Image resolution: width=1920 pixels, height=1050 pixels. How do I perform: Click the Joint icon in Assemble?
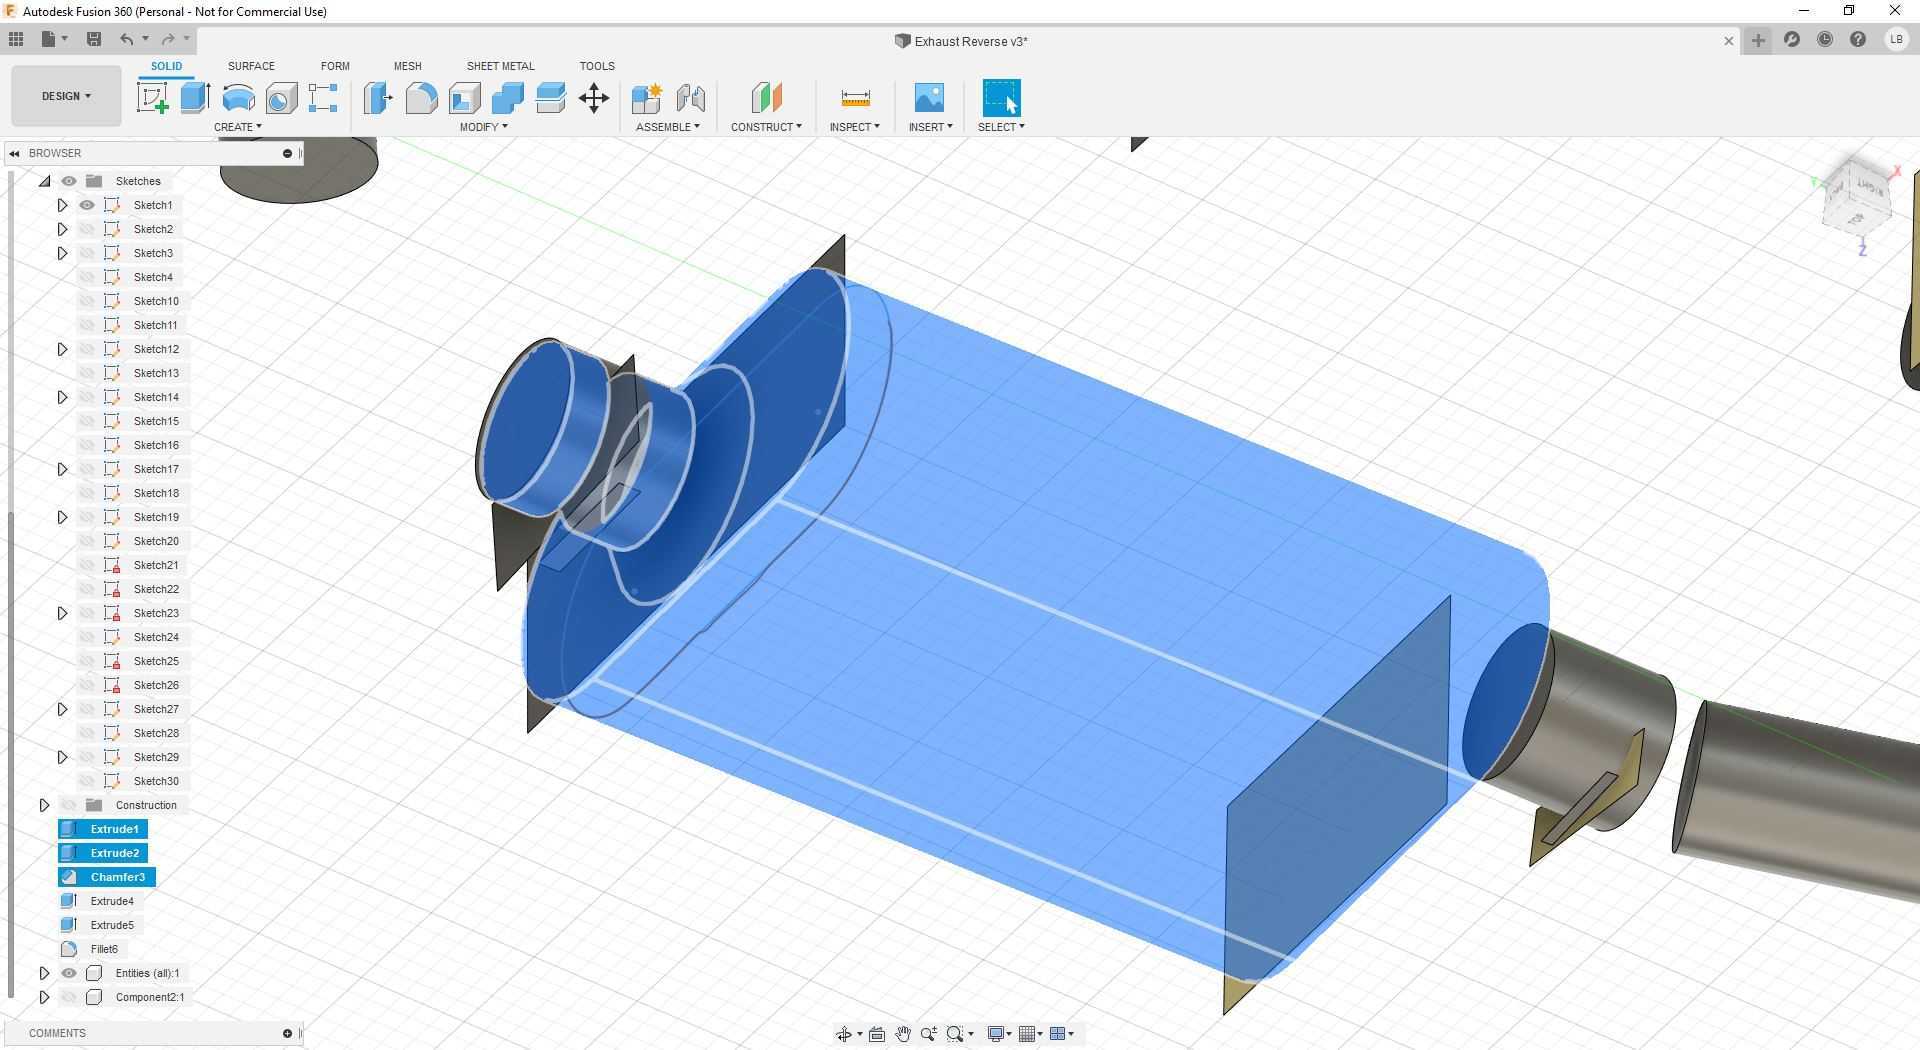click(x=690, y=98)
